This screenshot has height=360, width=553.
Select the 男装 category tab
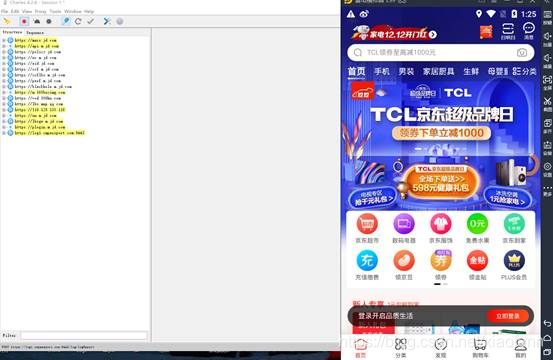(x=406, y=72)
